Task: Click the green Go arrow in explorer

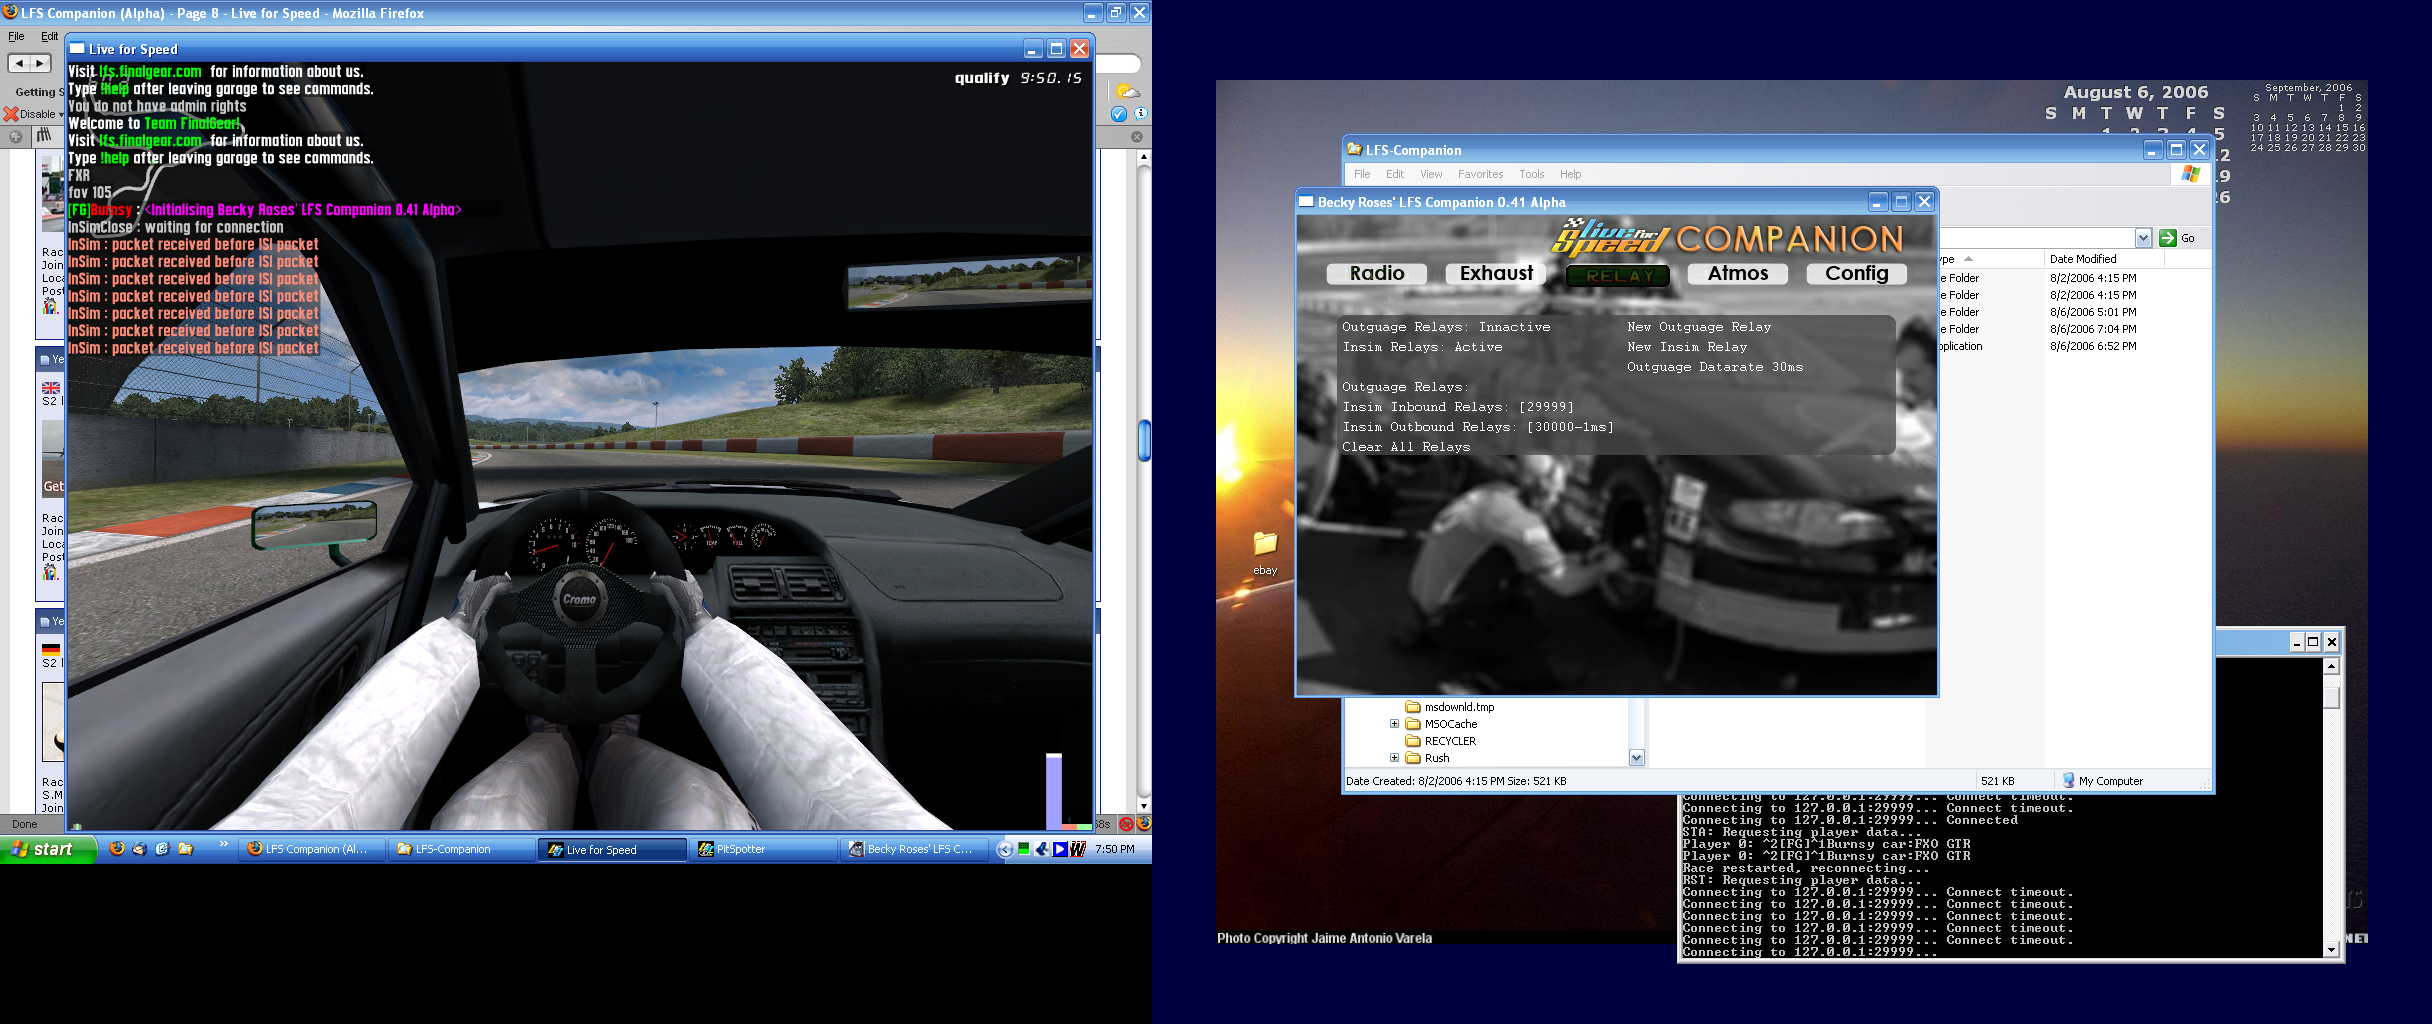Action: pyautogui.click(x=2168, y=238)
